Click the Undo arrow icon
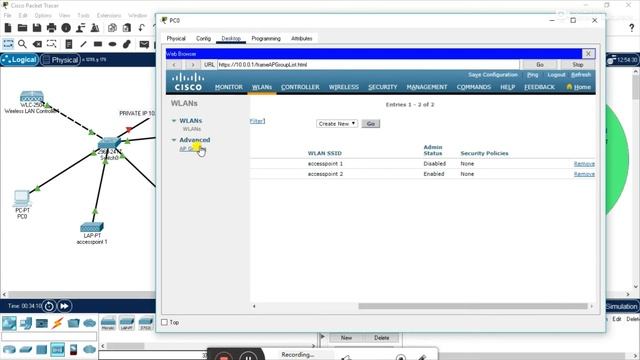640x360 pixels. coord(141,28)
